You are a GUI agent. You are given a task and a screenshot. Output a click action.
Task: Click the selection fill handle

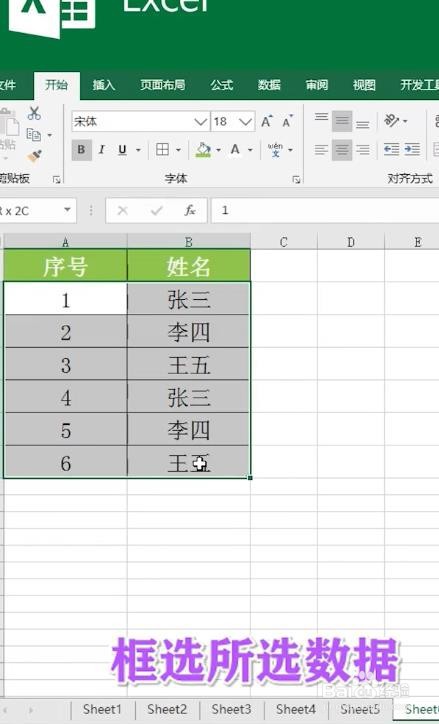250,478
